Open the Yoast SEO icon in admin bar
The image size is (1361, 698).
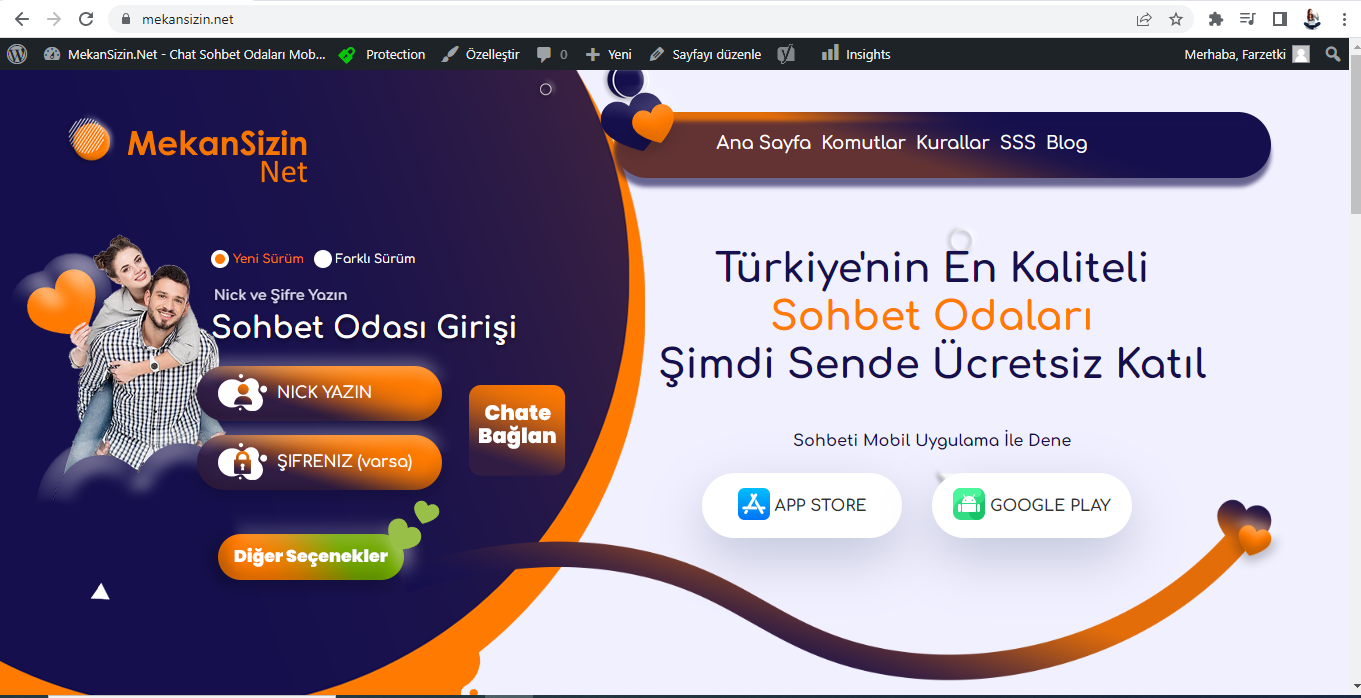(787, 54)
